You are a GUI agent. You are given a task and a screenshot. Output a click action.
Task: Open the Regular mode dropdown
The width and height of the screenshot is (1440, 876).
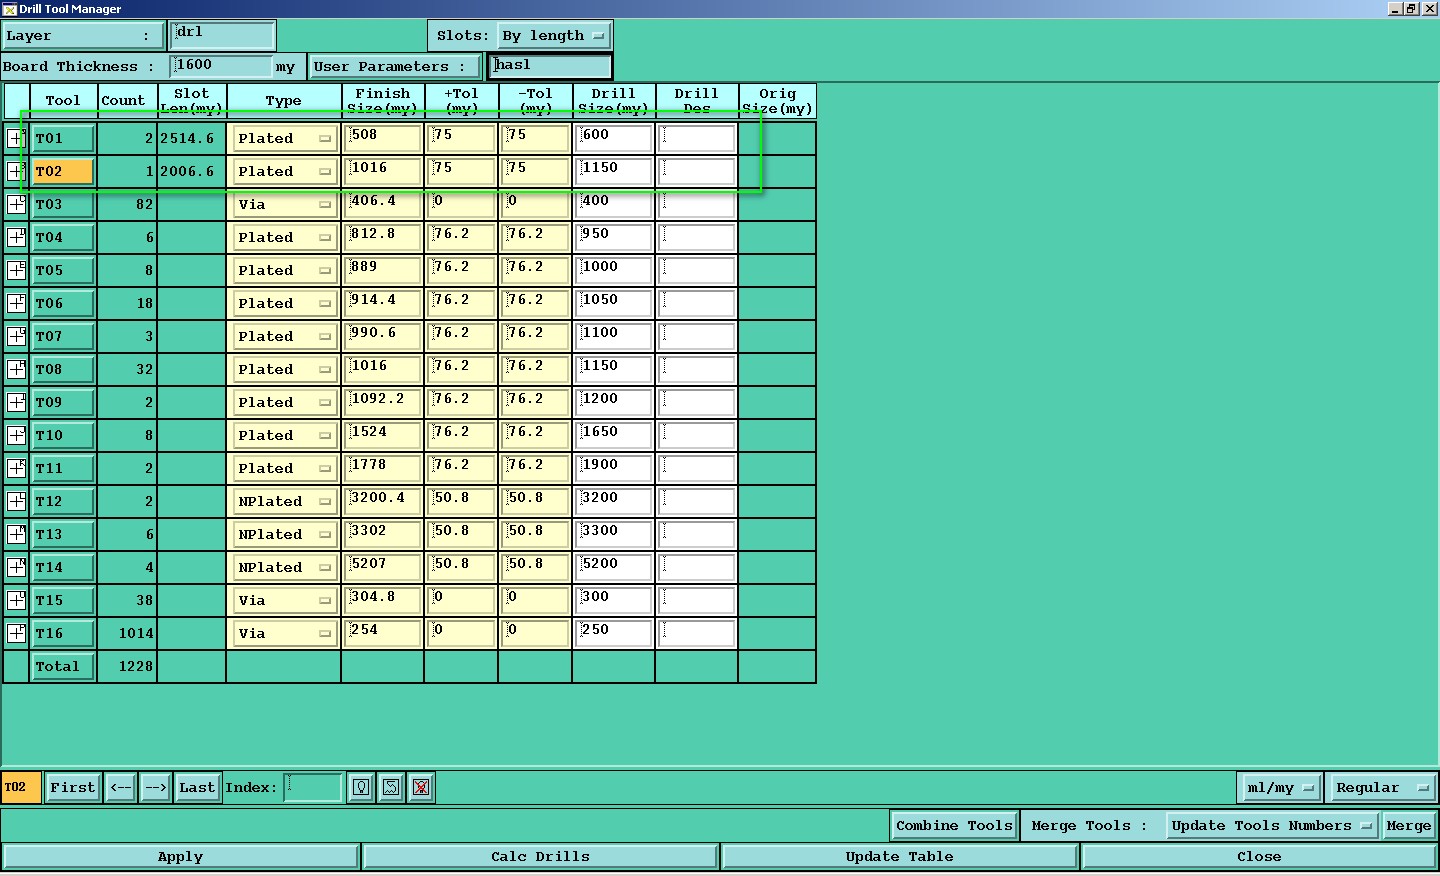click(x=1383, y=787)
